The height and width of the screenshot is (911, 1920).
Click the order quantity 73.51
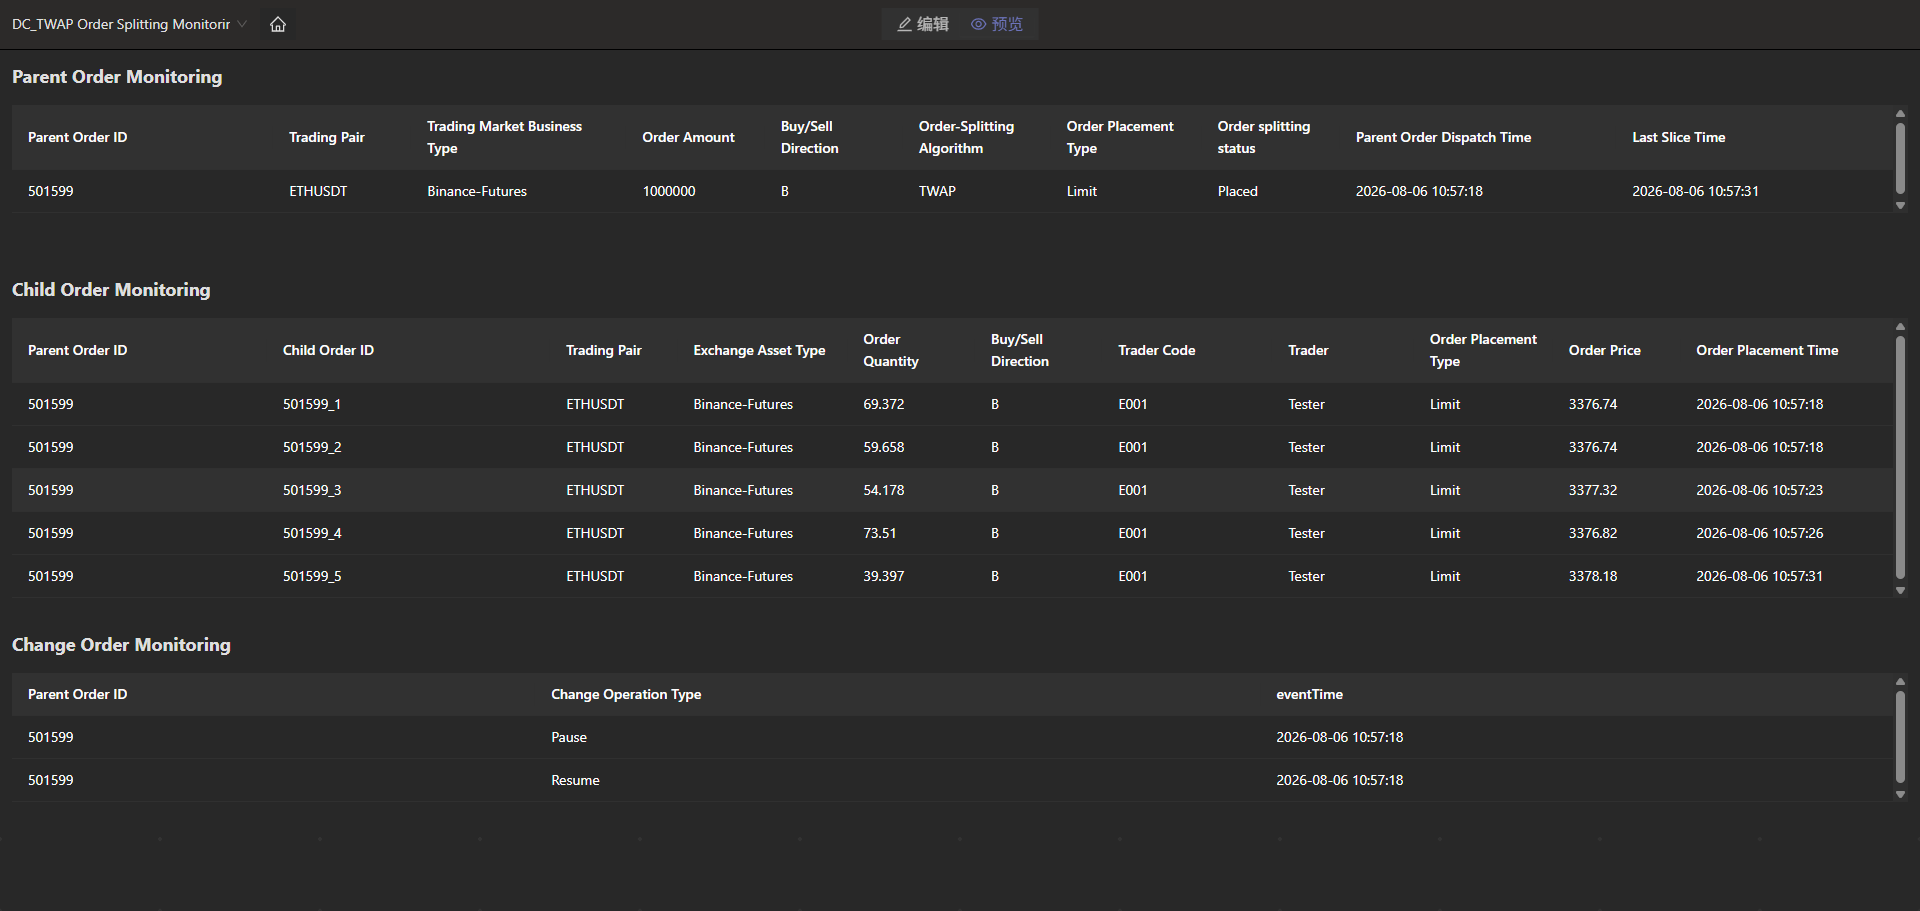coord(879,533)
